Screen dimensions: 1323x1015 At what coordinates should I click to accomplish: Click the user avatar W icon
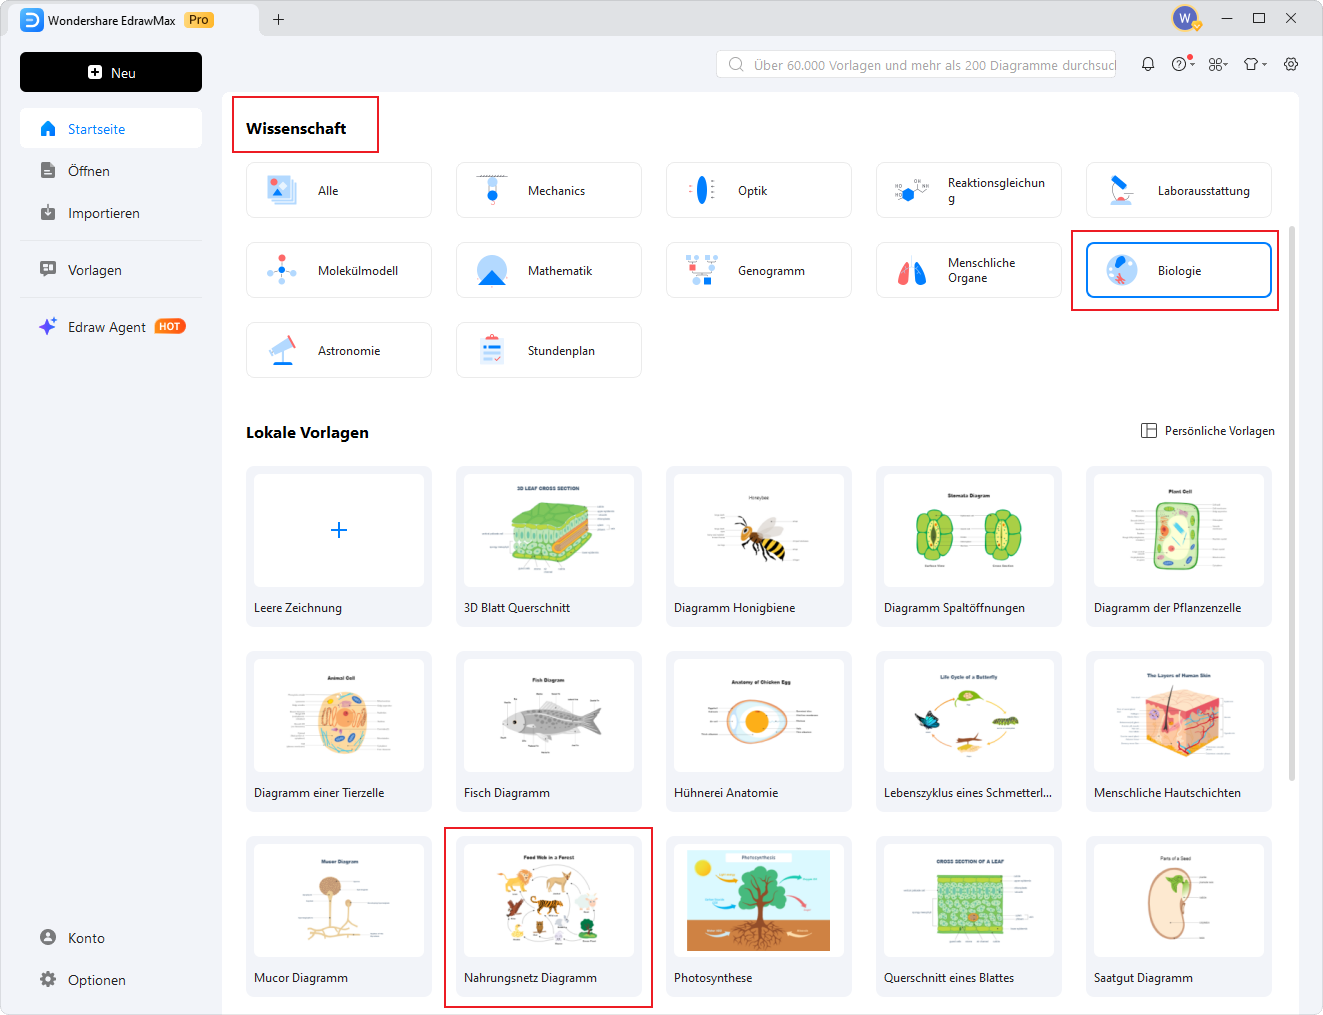click(x=1185, y=18)
